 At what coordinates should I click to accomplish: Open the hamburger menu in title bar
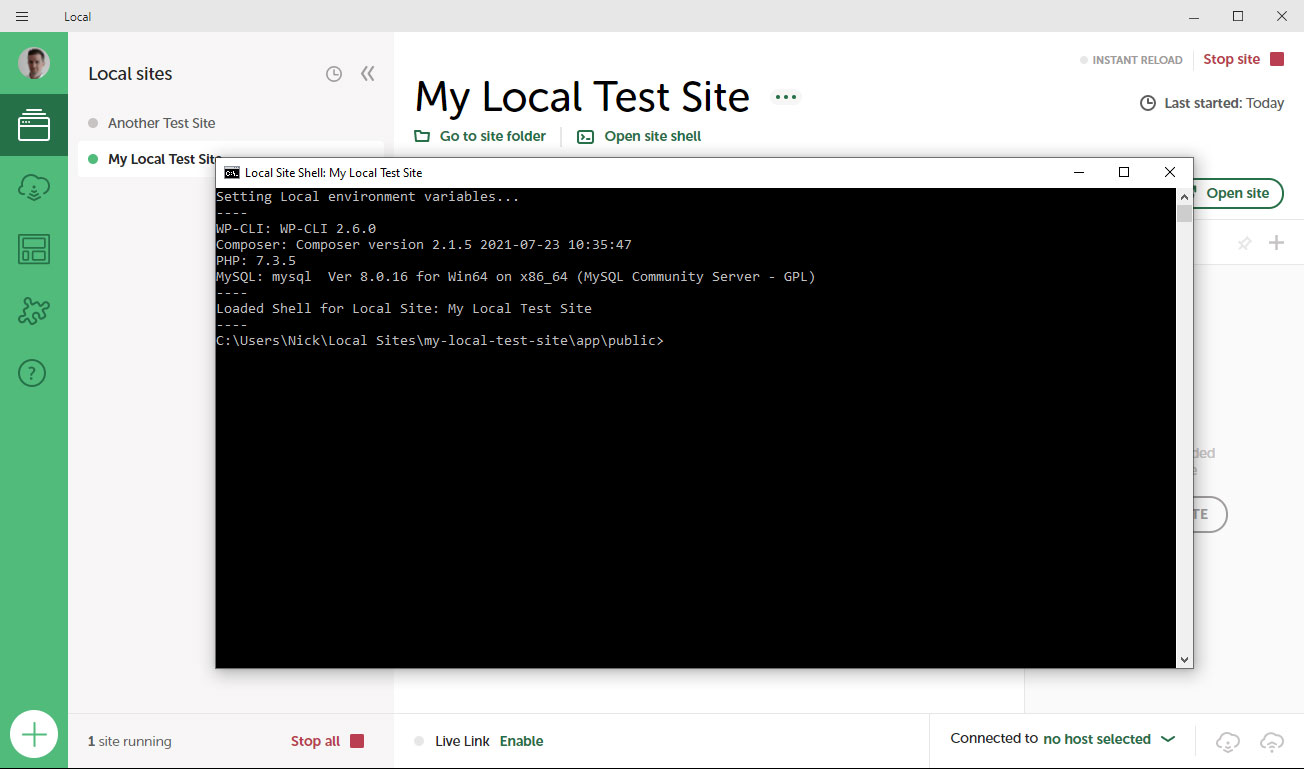click(x=22, y=16)
